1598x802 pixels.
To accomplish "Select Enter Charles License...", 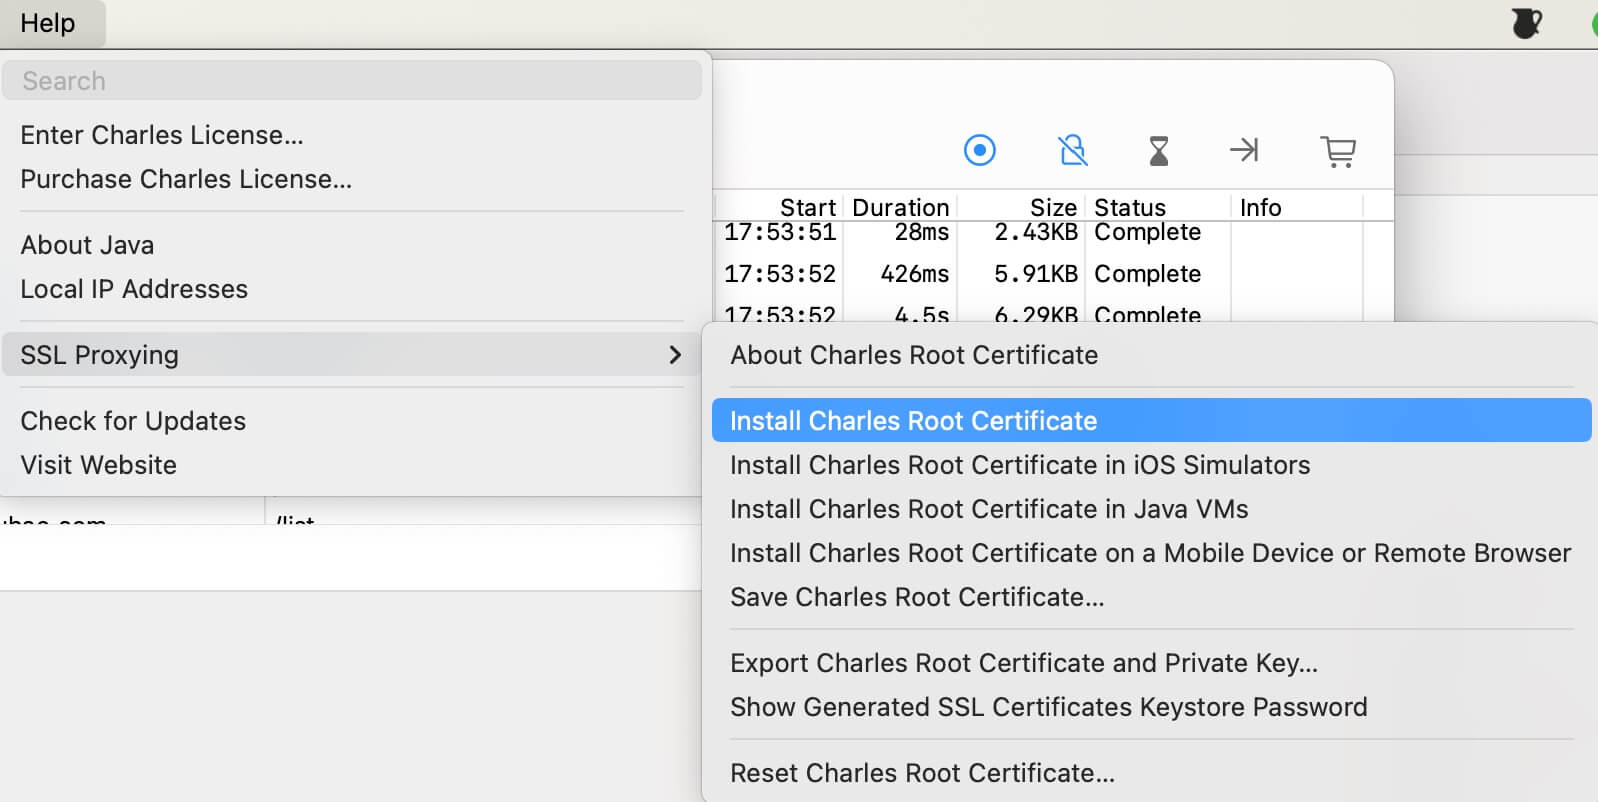I will [162, 135].
